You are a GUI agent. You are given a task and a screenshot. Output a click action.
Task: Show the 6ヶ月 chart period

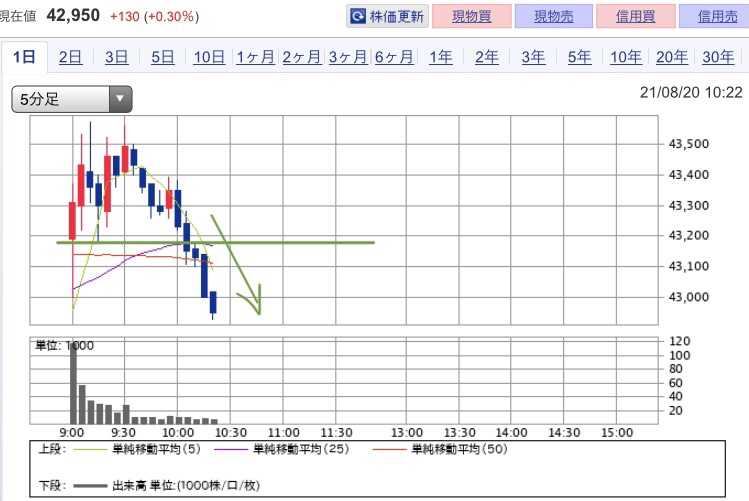coord(394,57)
